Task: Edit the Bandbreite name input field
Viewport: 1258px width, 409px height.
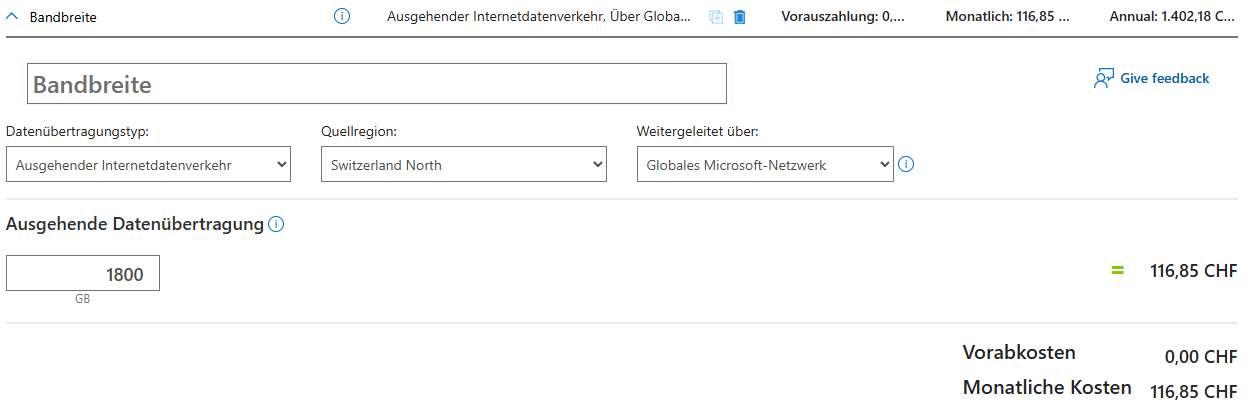Action: pos(377,84)
